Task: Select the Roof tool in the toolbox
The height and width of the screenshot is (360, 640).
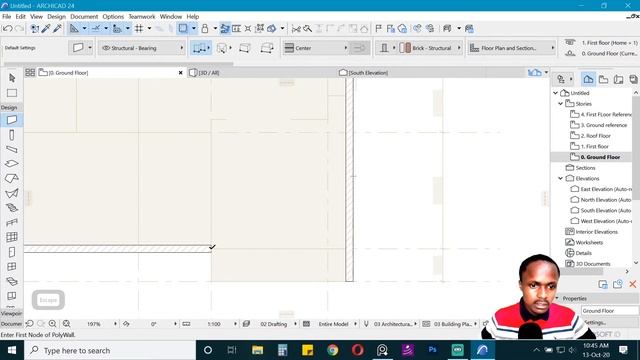Action: coord(12,178)
